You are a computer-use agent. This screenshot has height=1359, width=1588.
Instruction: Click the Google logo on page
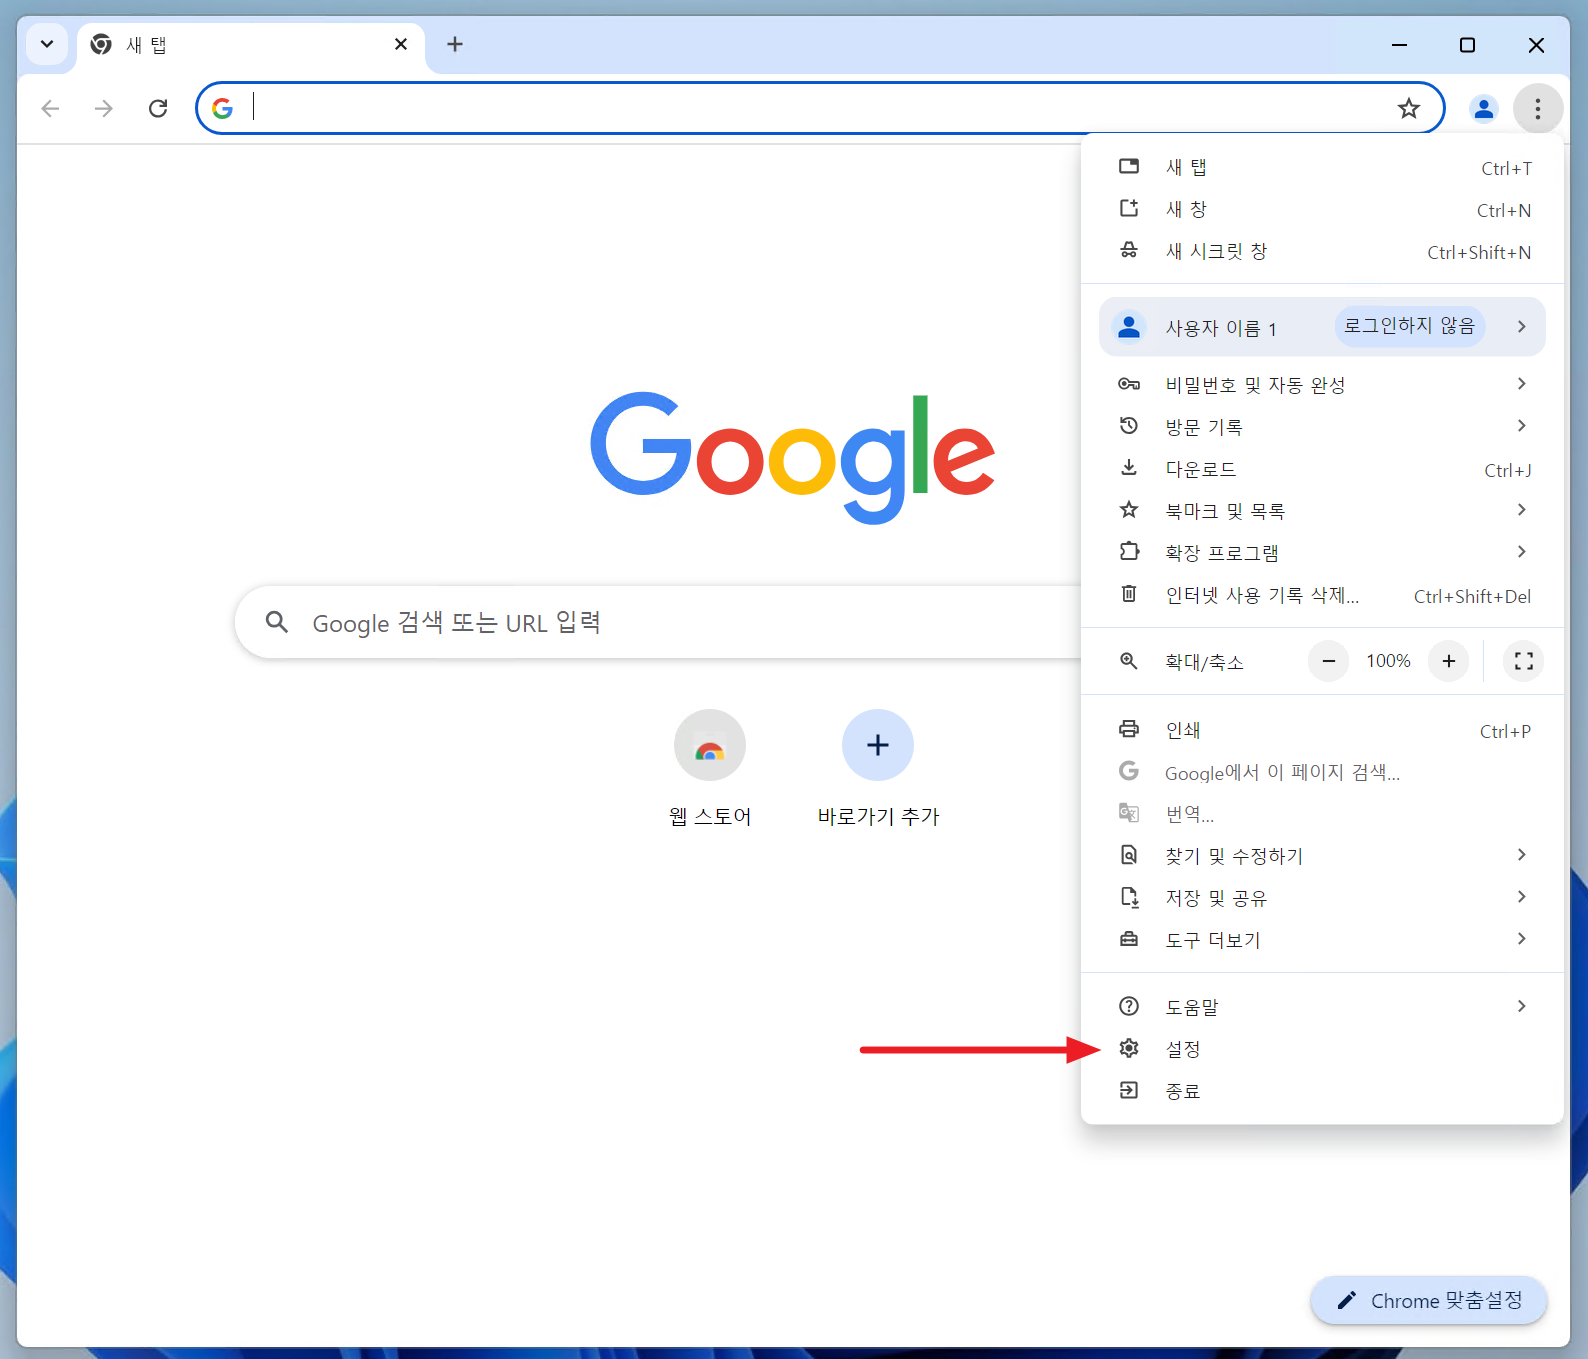tap(792, 458)
